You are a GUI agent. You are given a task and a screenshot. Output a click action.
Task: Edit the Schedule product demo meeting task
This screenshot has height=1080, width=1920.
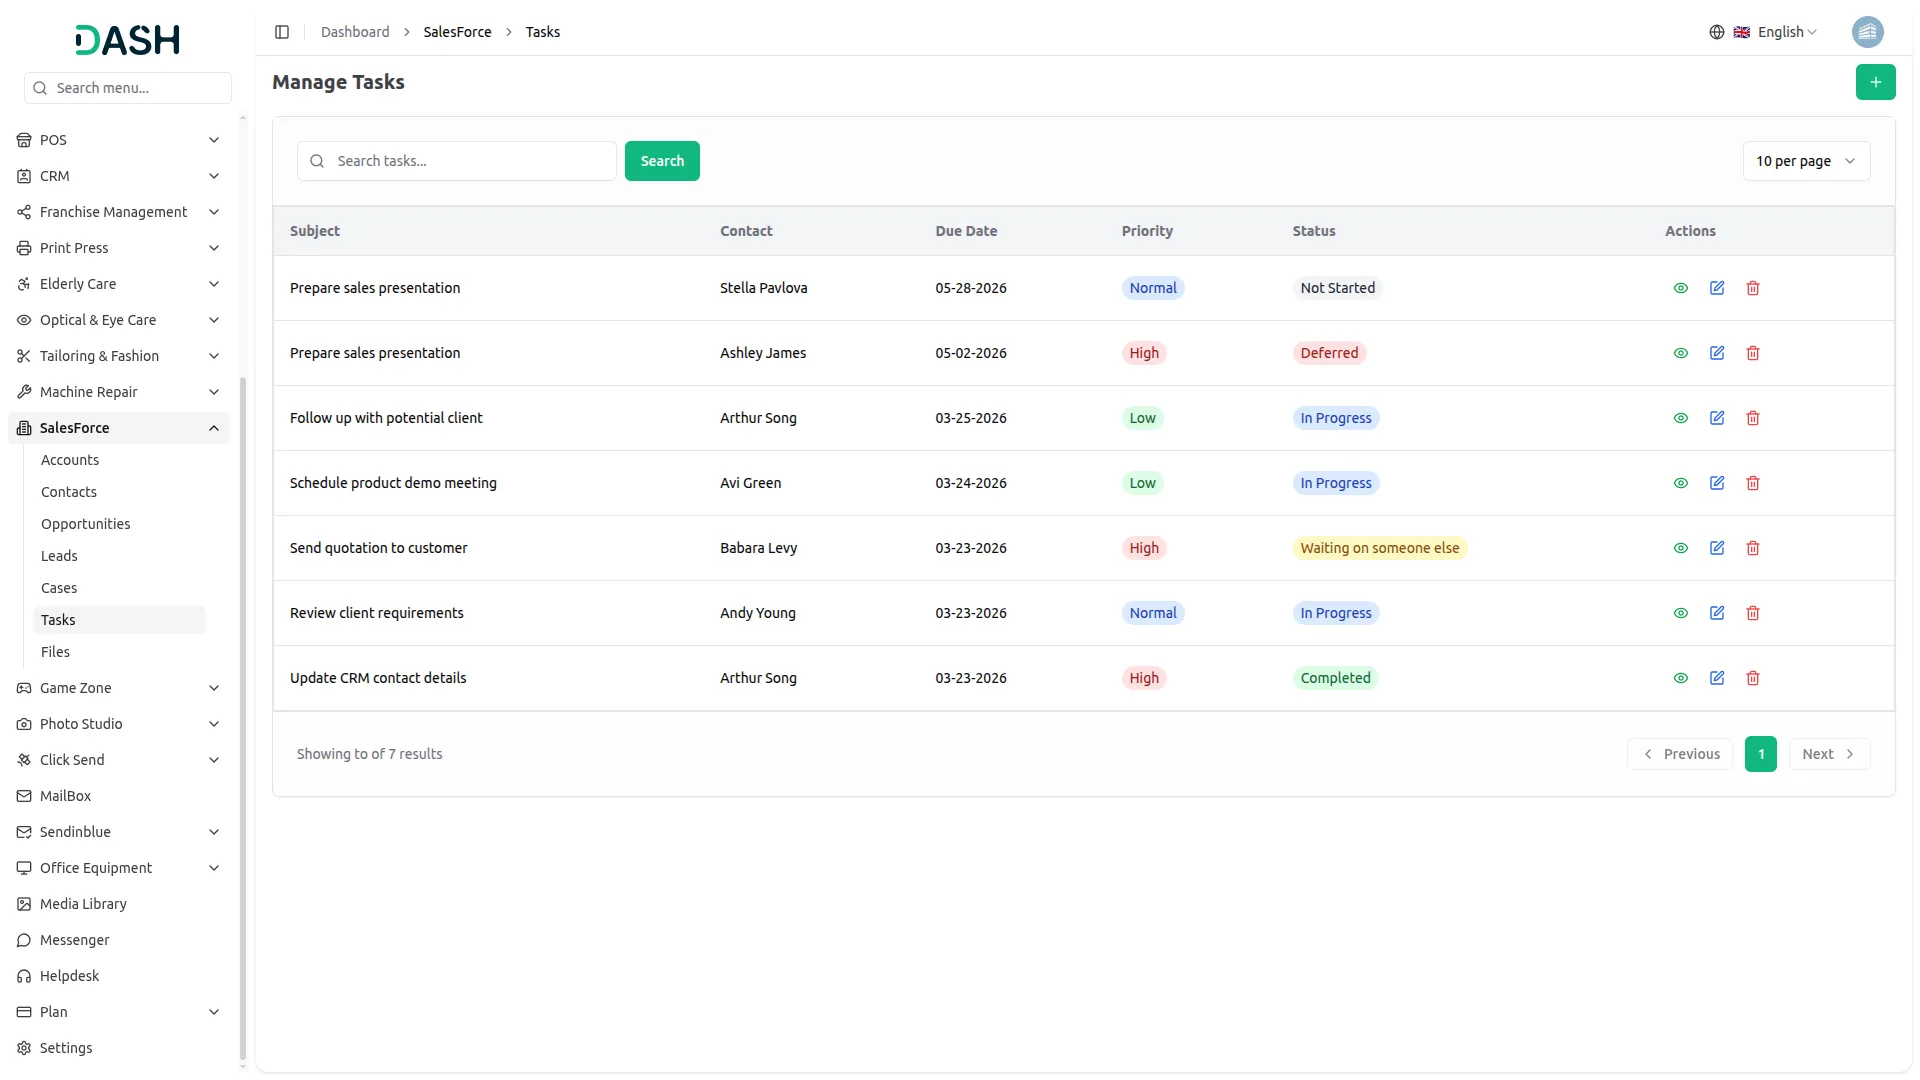coord(1717,483)
